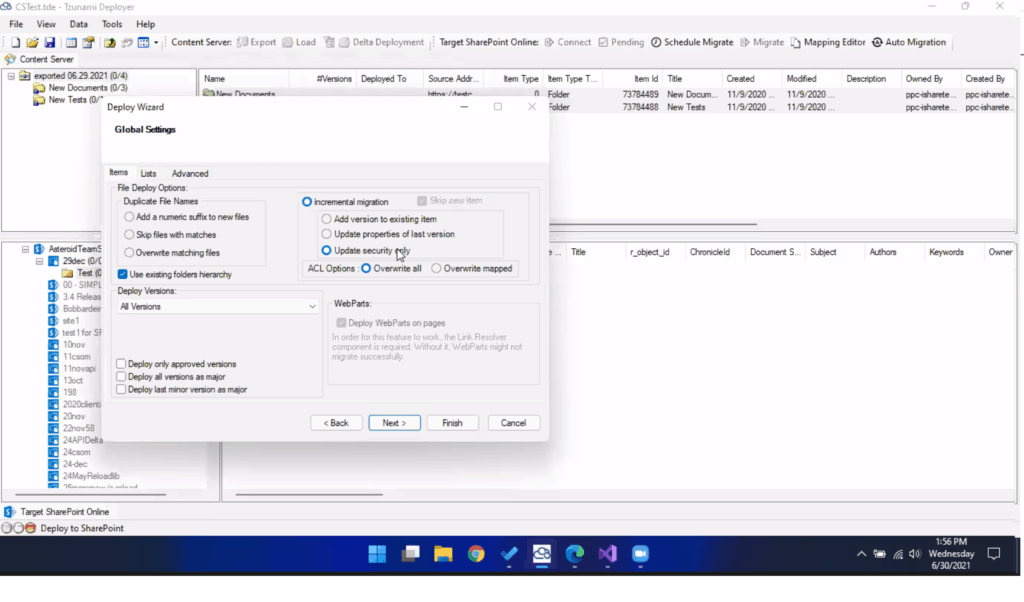The image size is (1024, 602).
Task: Open the File menu
Action: point(16,24)
